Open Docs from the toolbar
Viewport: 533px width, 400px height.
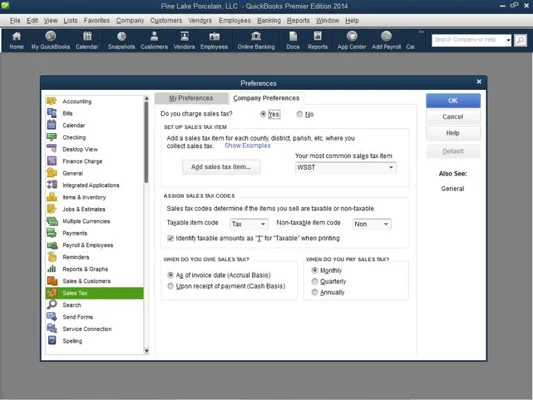293,40
